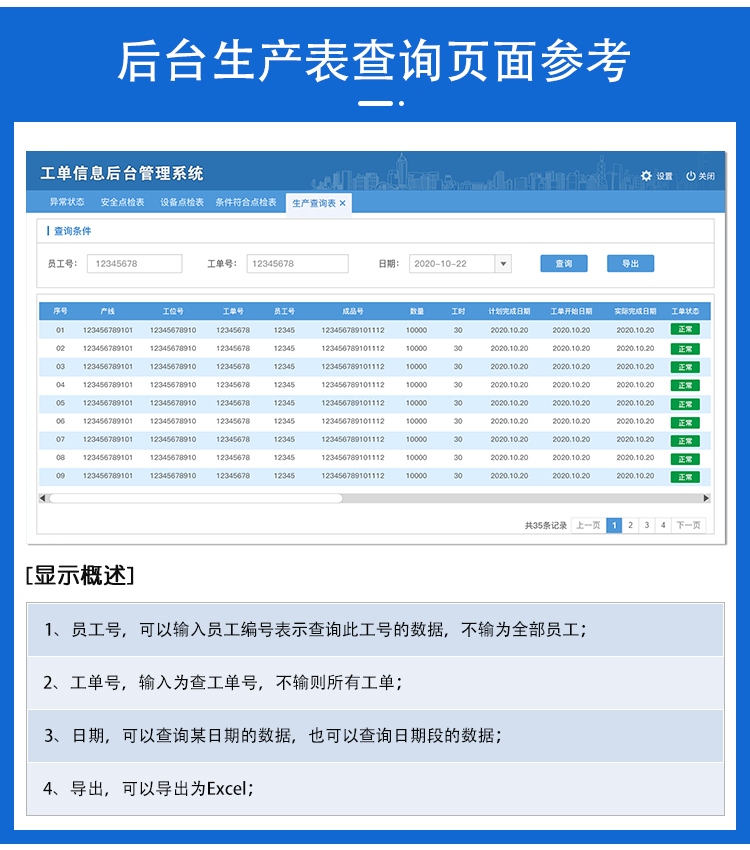Select the 设备点检表 tab
750x850 pixels.
pos(182,202)
